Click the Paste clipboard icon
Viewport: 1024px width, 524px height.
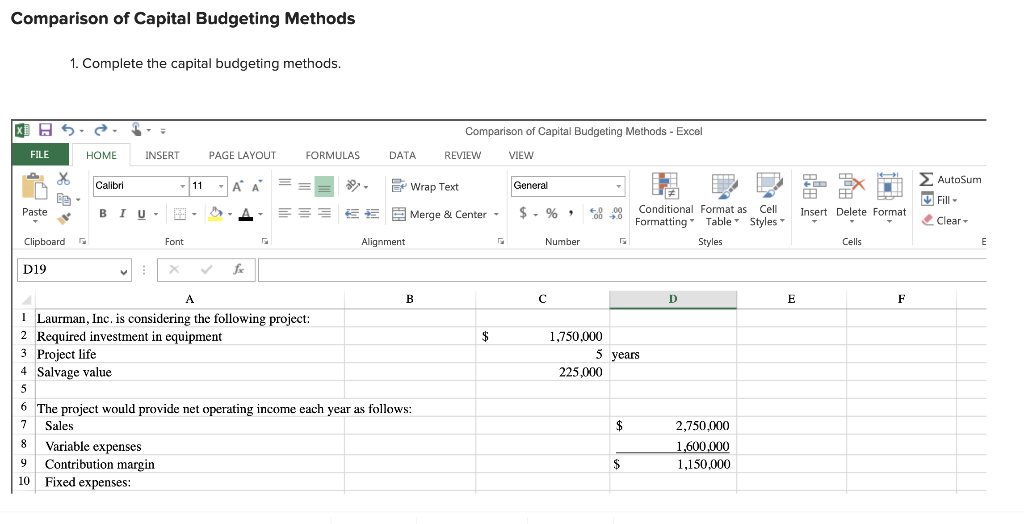(34, 186)
